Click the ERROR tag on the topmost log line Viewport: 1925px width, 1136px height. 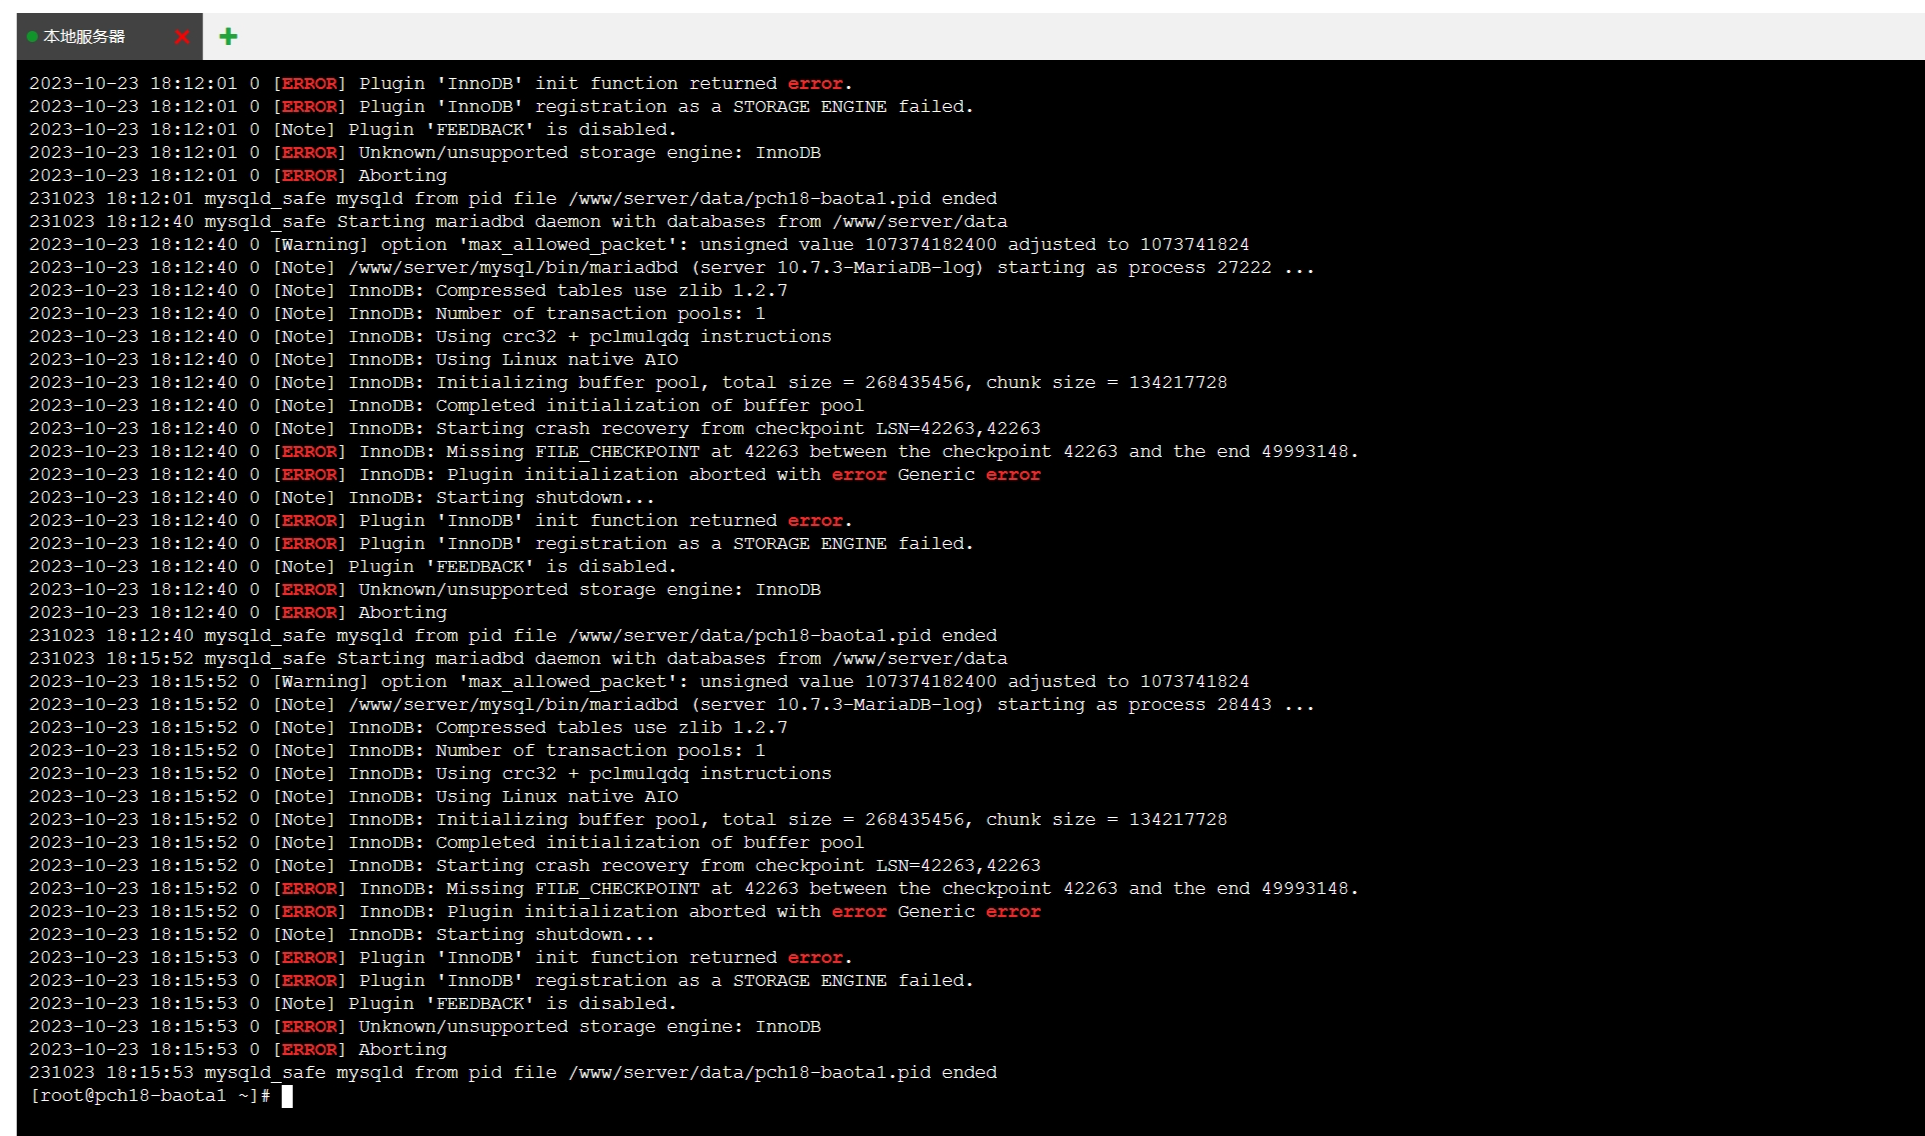(309, 84)
